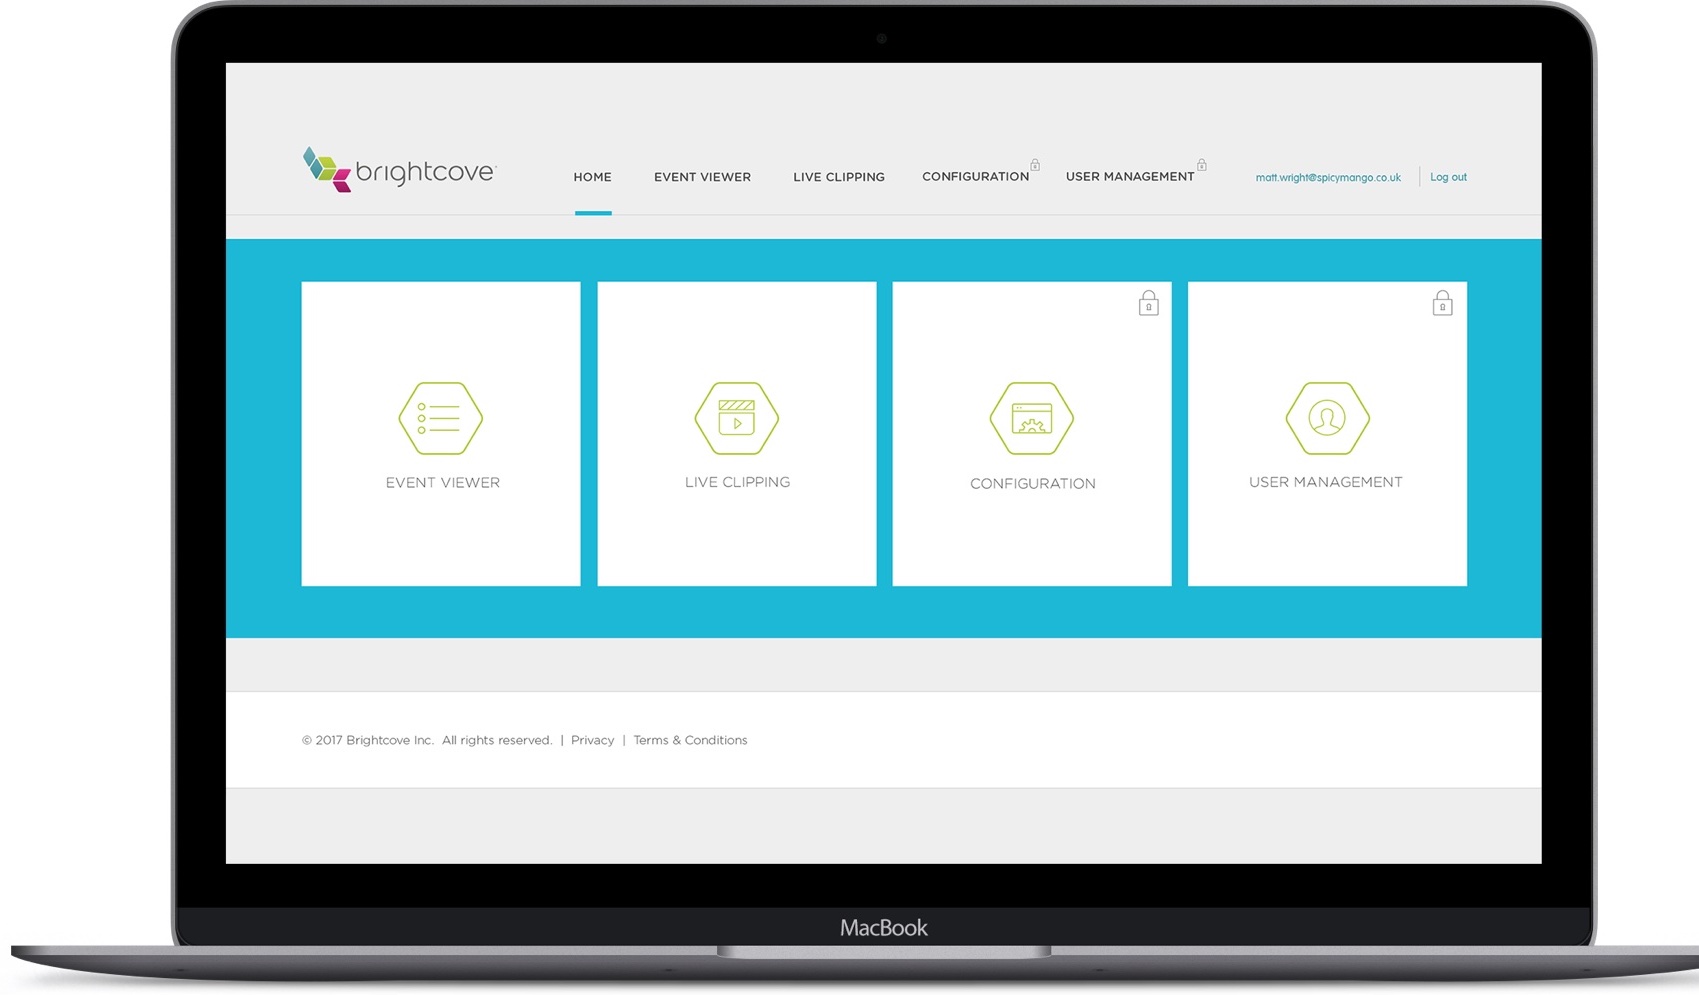The width and height of the screenshot is (1699, 995).
Task: Log out of the account
Action: click(x=1448, y=177)
